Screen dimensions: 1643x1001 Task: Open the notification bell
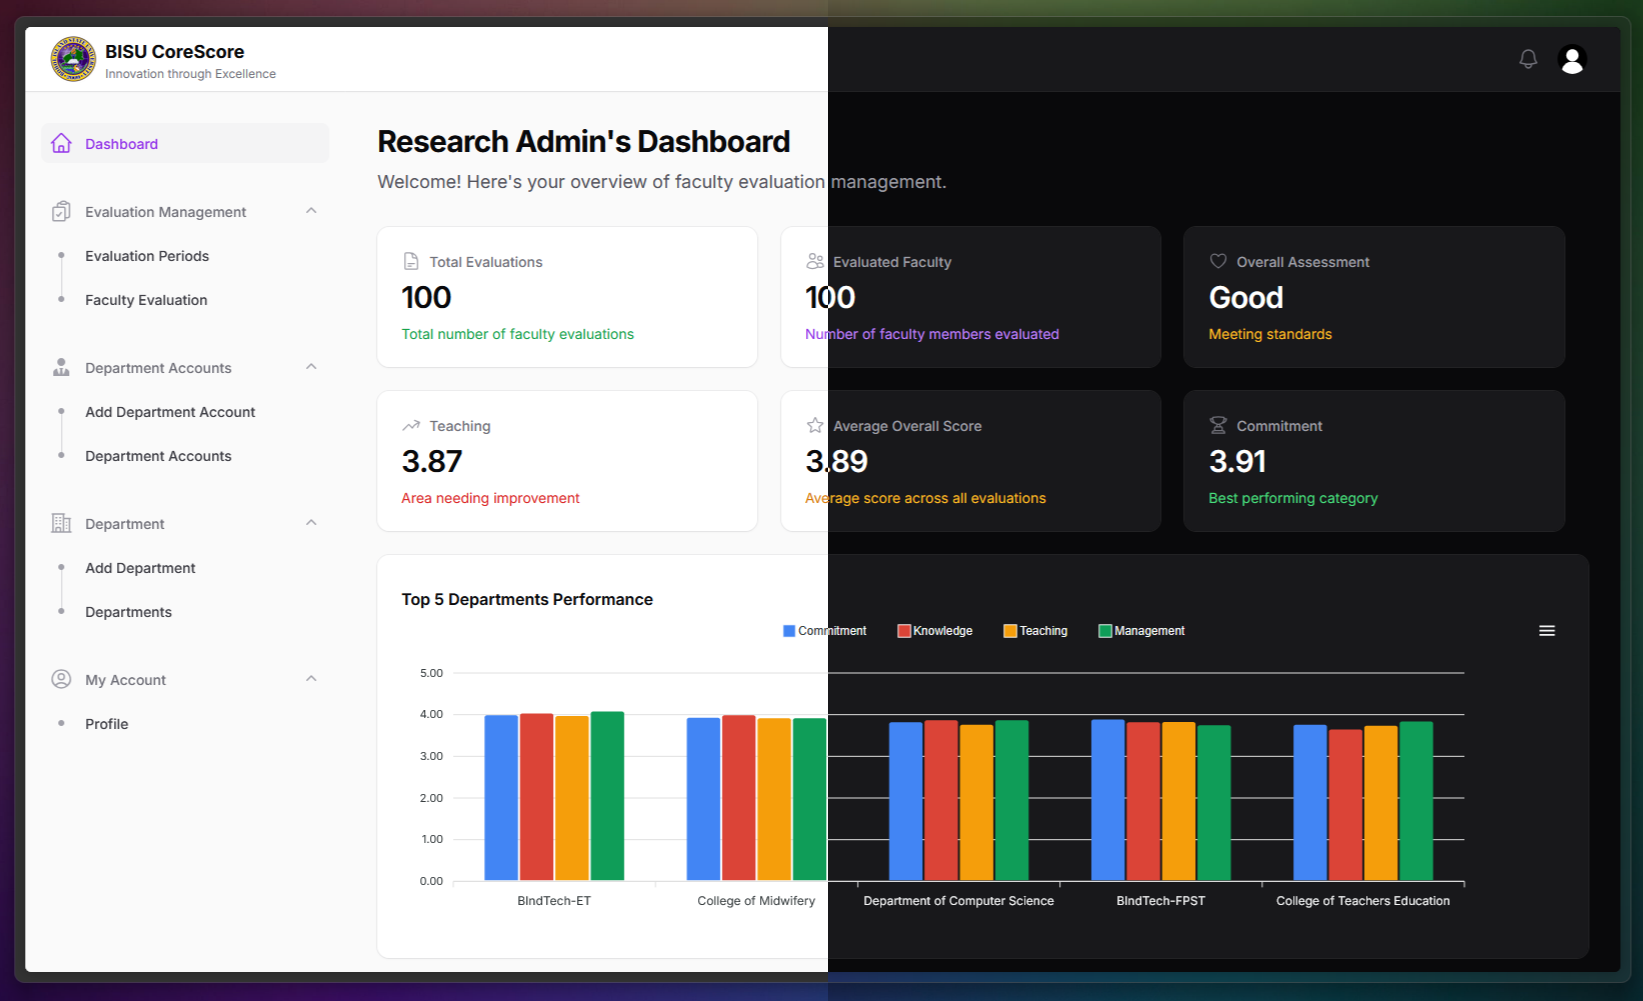1527,59
